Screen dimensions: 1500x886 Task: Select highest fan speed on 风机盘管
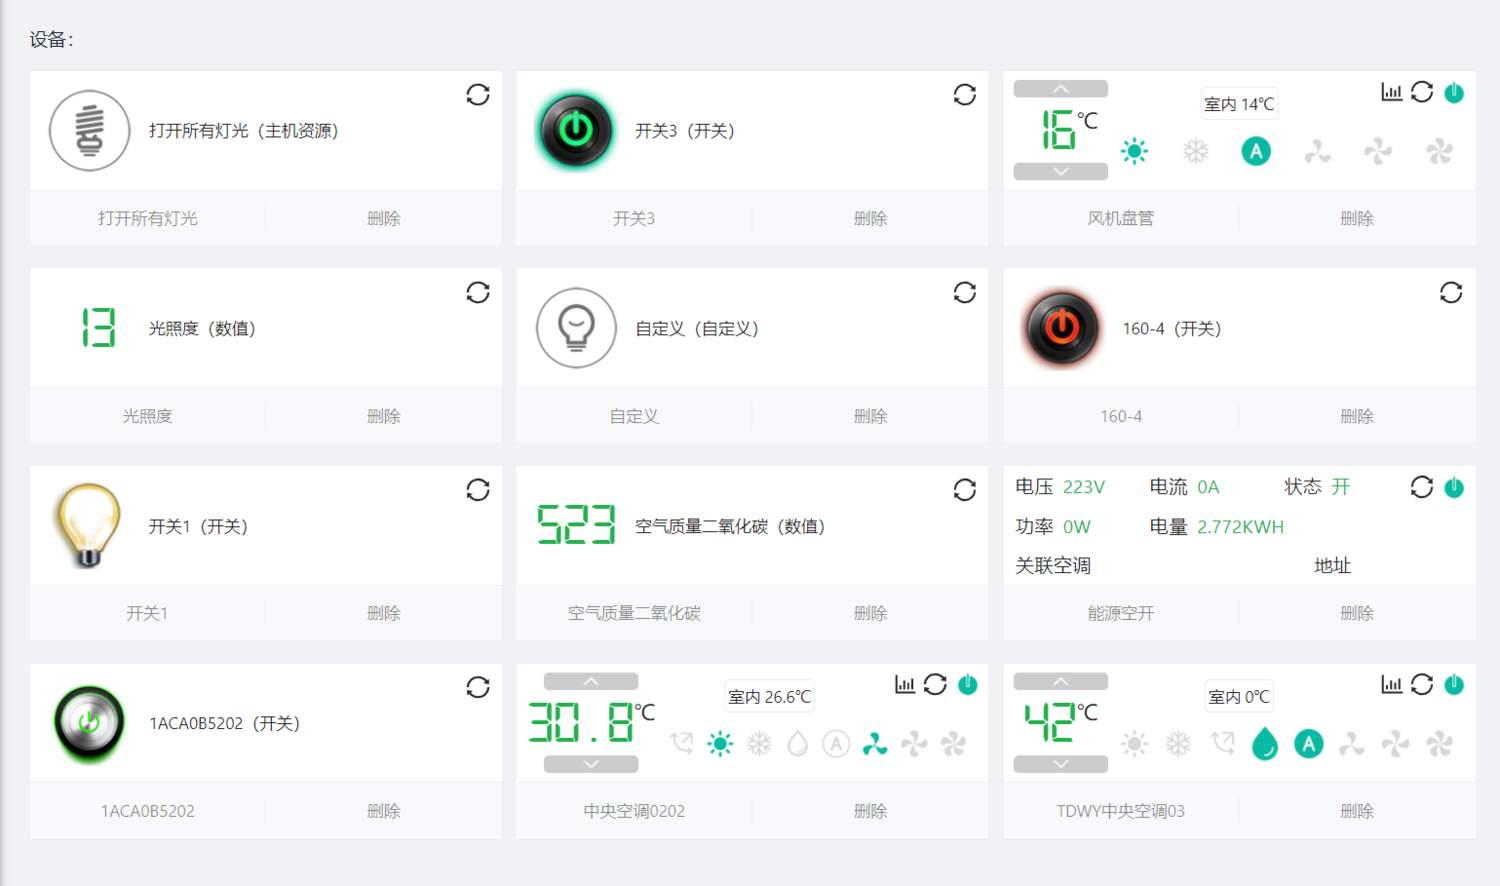click(x=1440, y=151)
